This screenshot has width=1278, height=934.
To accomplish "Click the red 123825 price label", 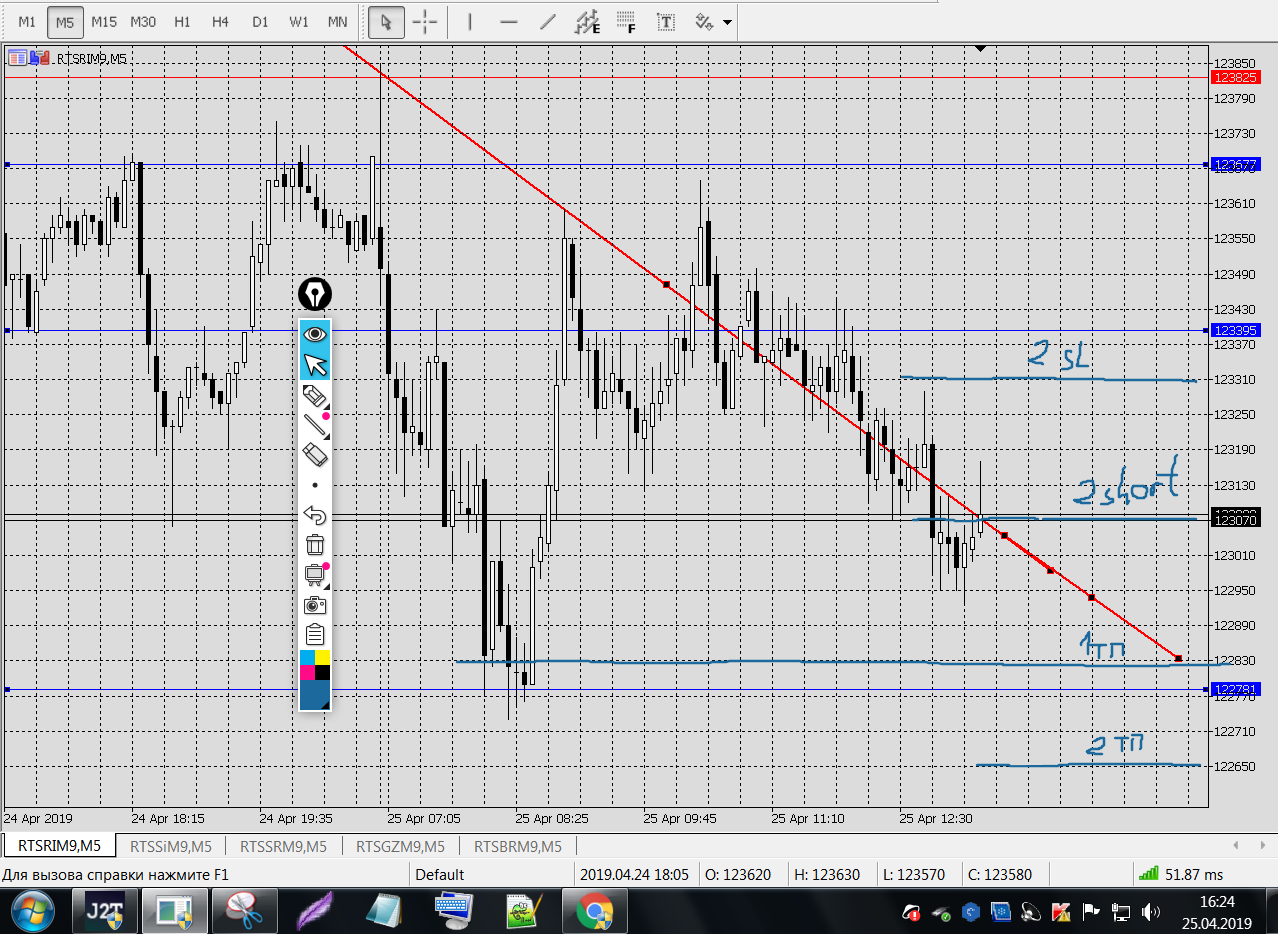I will pyautogui.click(x=1234, y=77).
